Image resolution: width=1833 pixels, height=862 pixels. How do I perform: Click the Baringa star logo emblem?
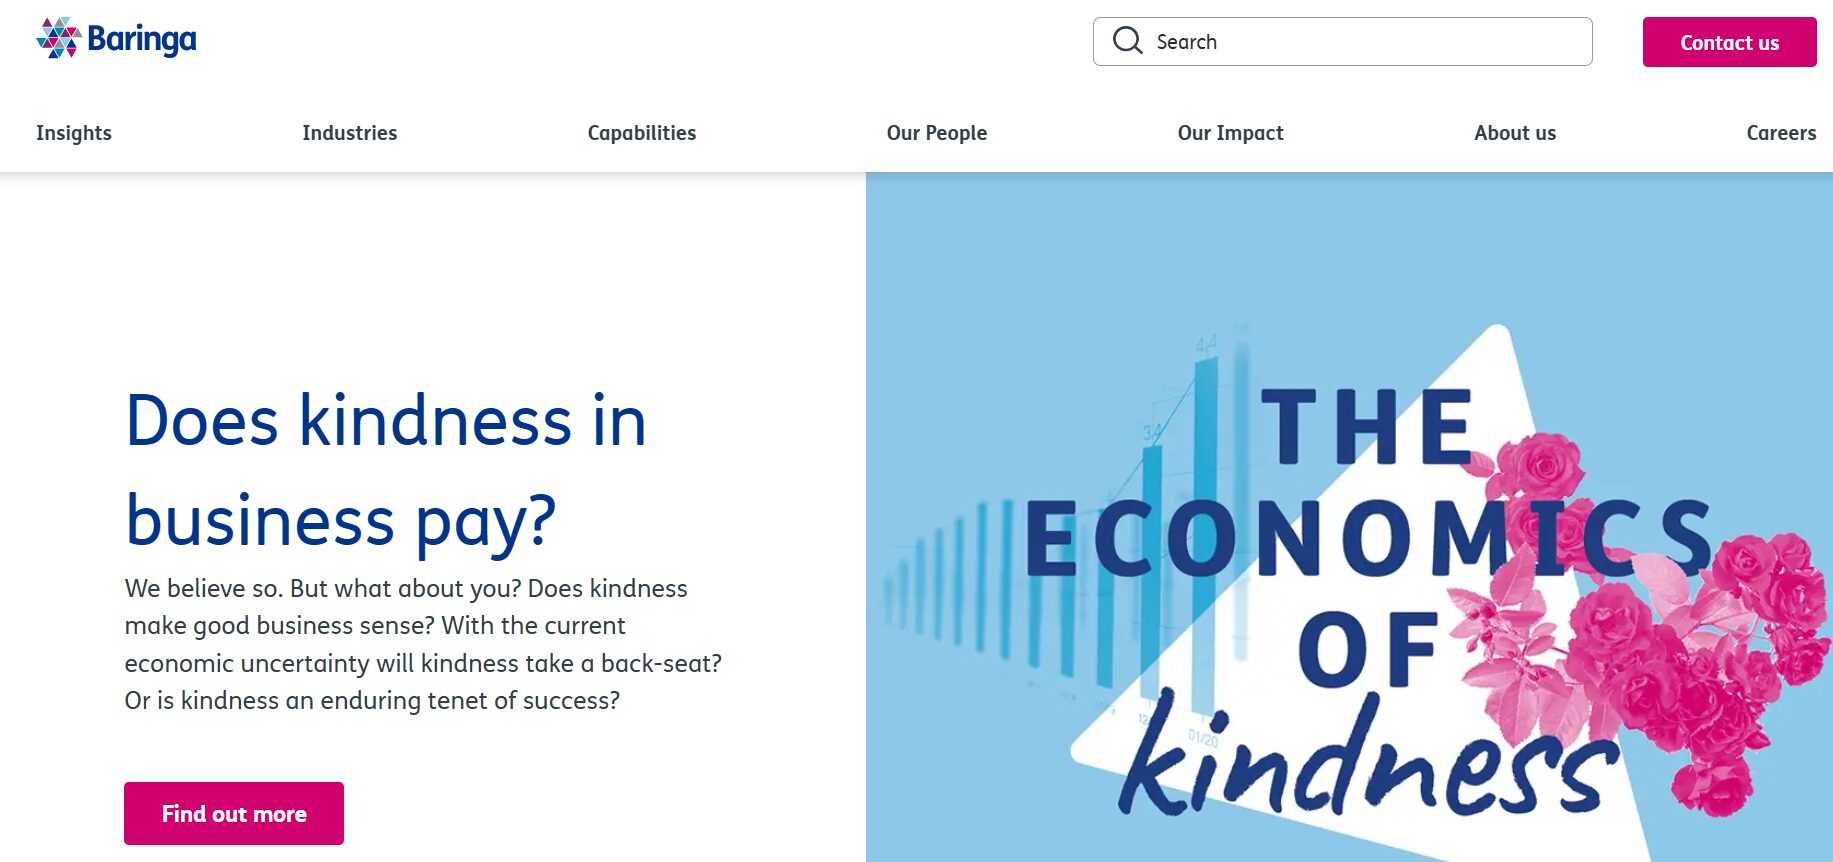tap(58, 39)
